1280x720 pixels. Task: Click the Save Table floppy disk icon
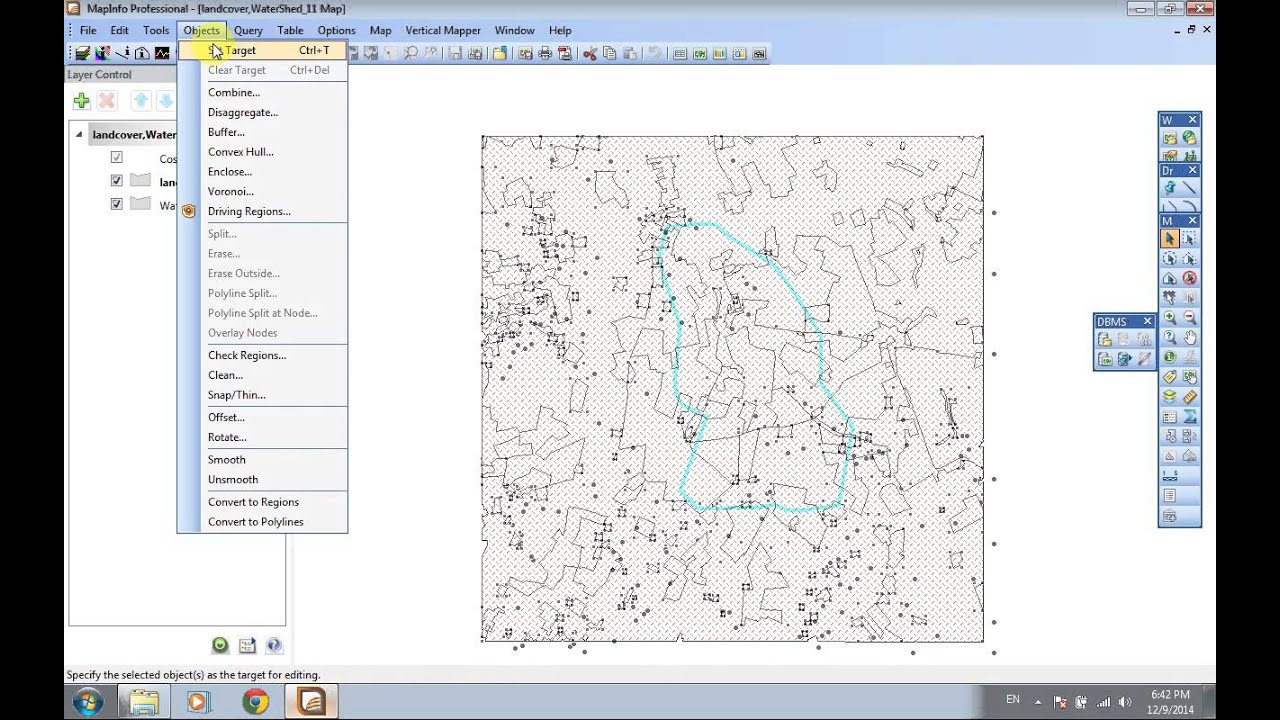456,53
